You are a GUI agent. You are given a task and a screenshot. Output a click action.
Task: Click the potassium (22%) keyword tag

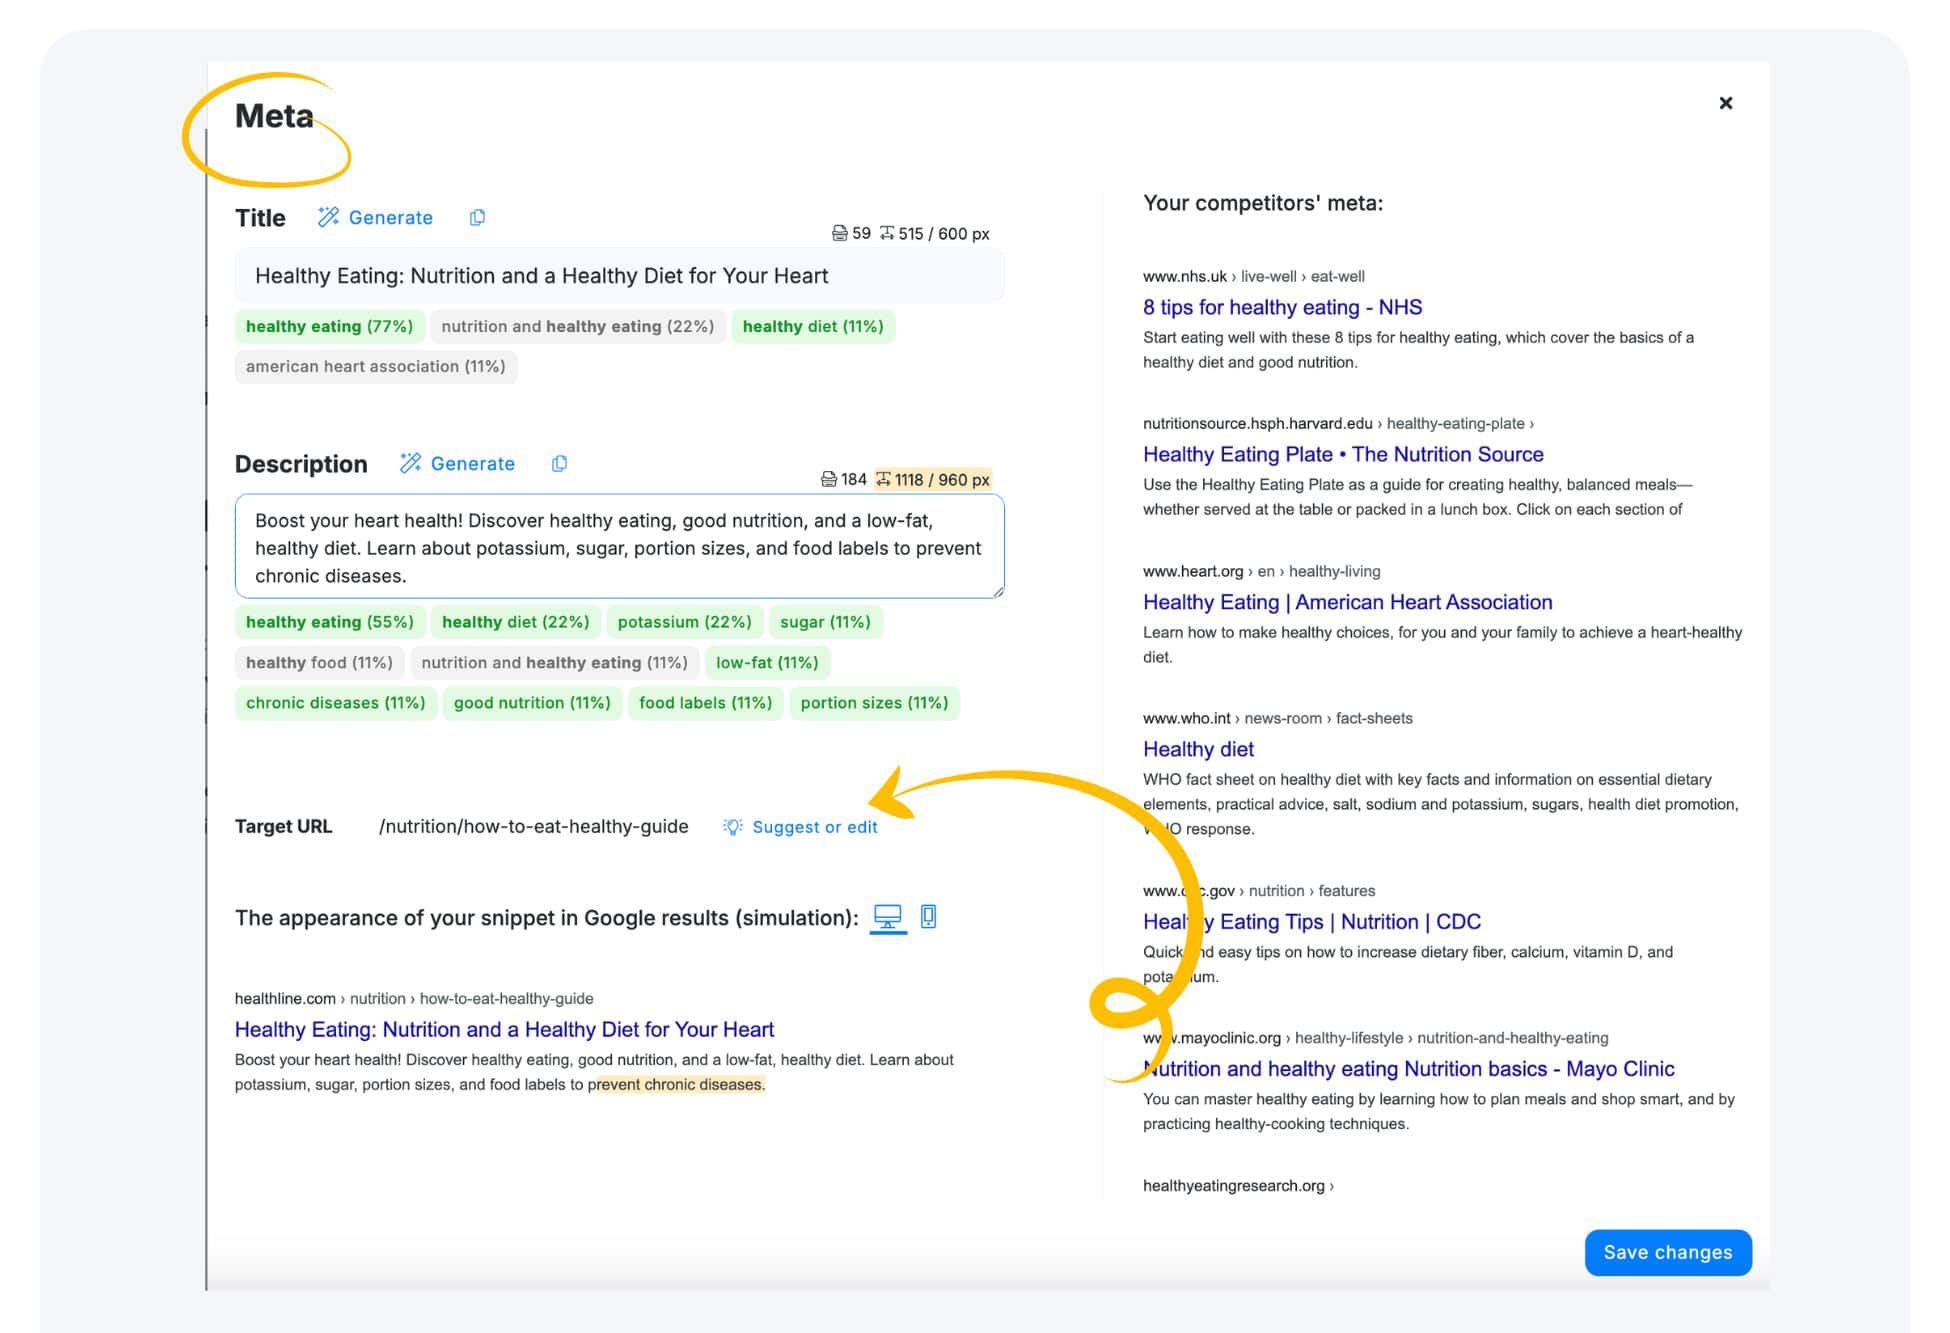pos(685,622)
